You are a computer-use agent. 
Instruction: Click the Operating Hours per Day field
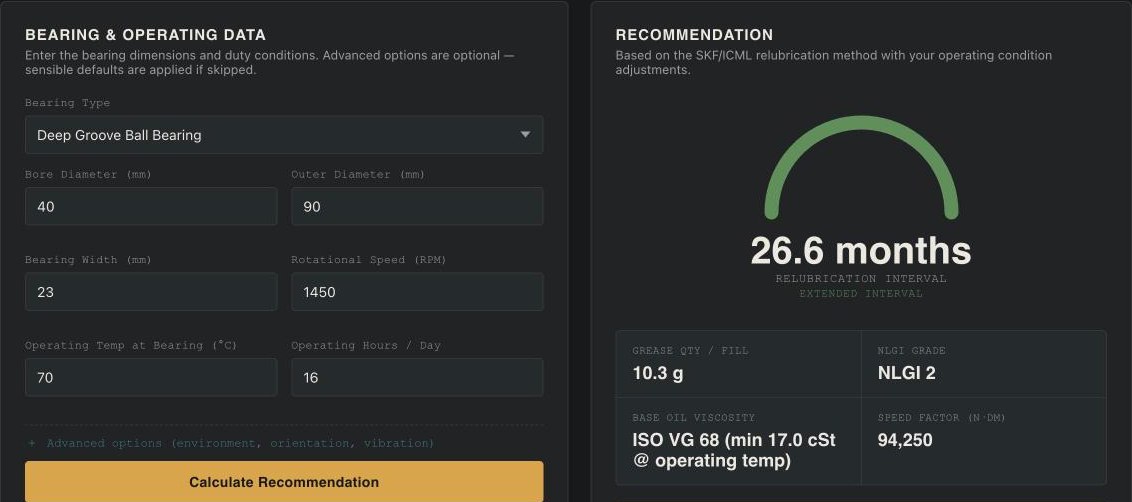click(417, 377)
